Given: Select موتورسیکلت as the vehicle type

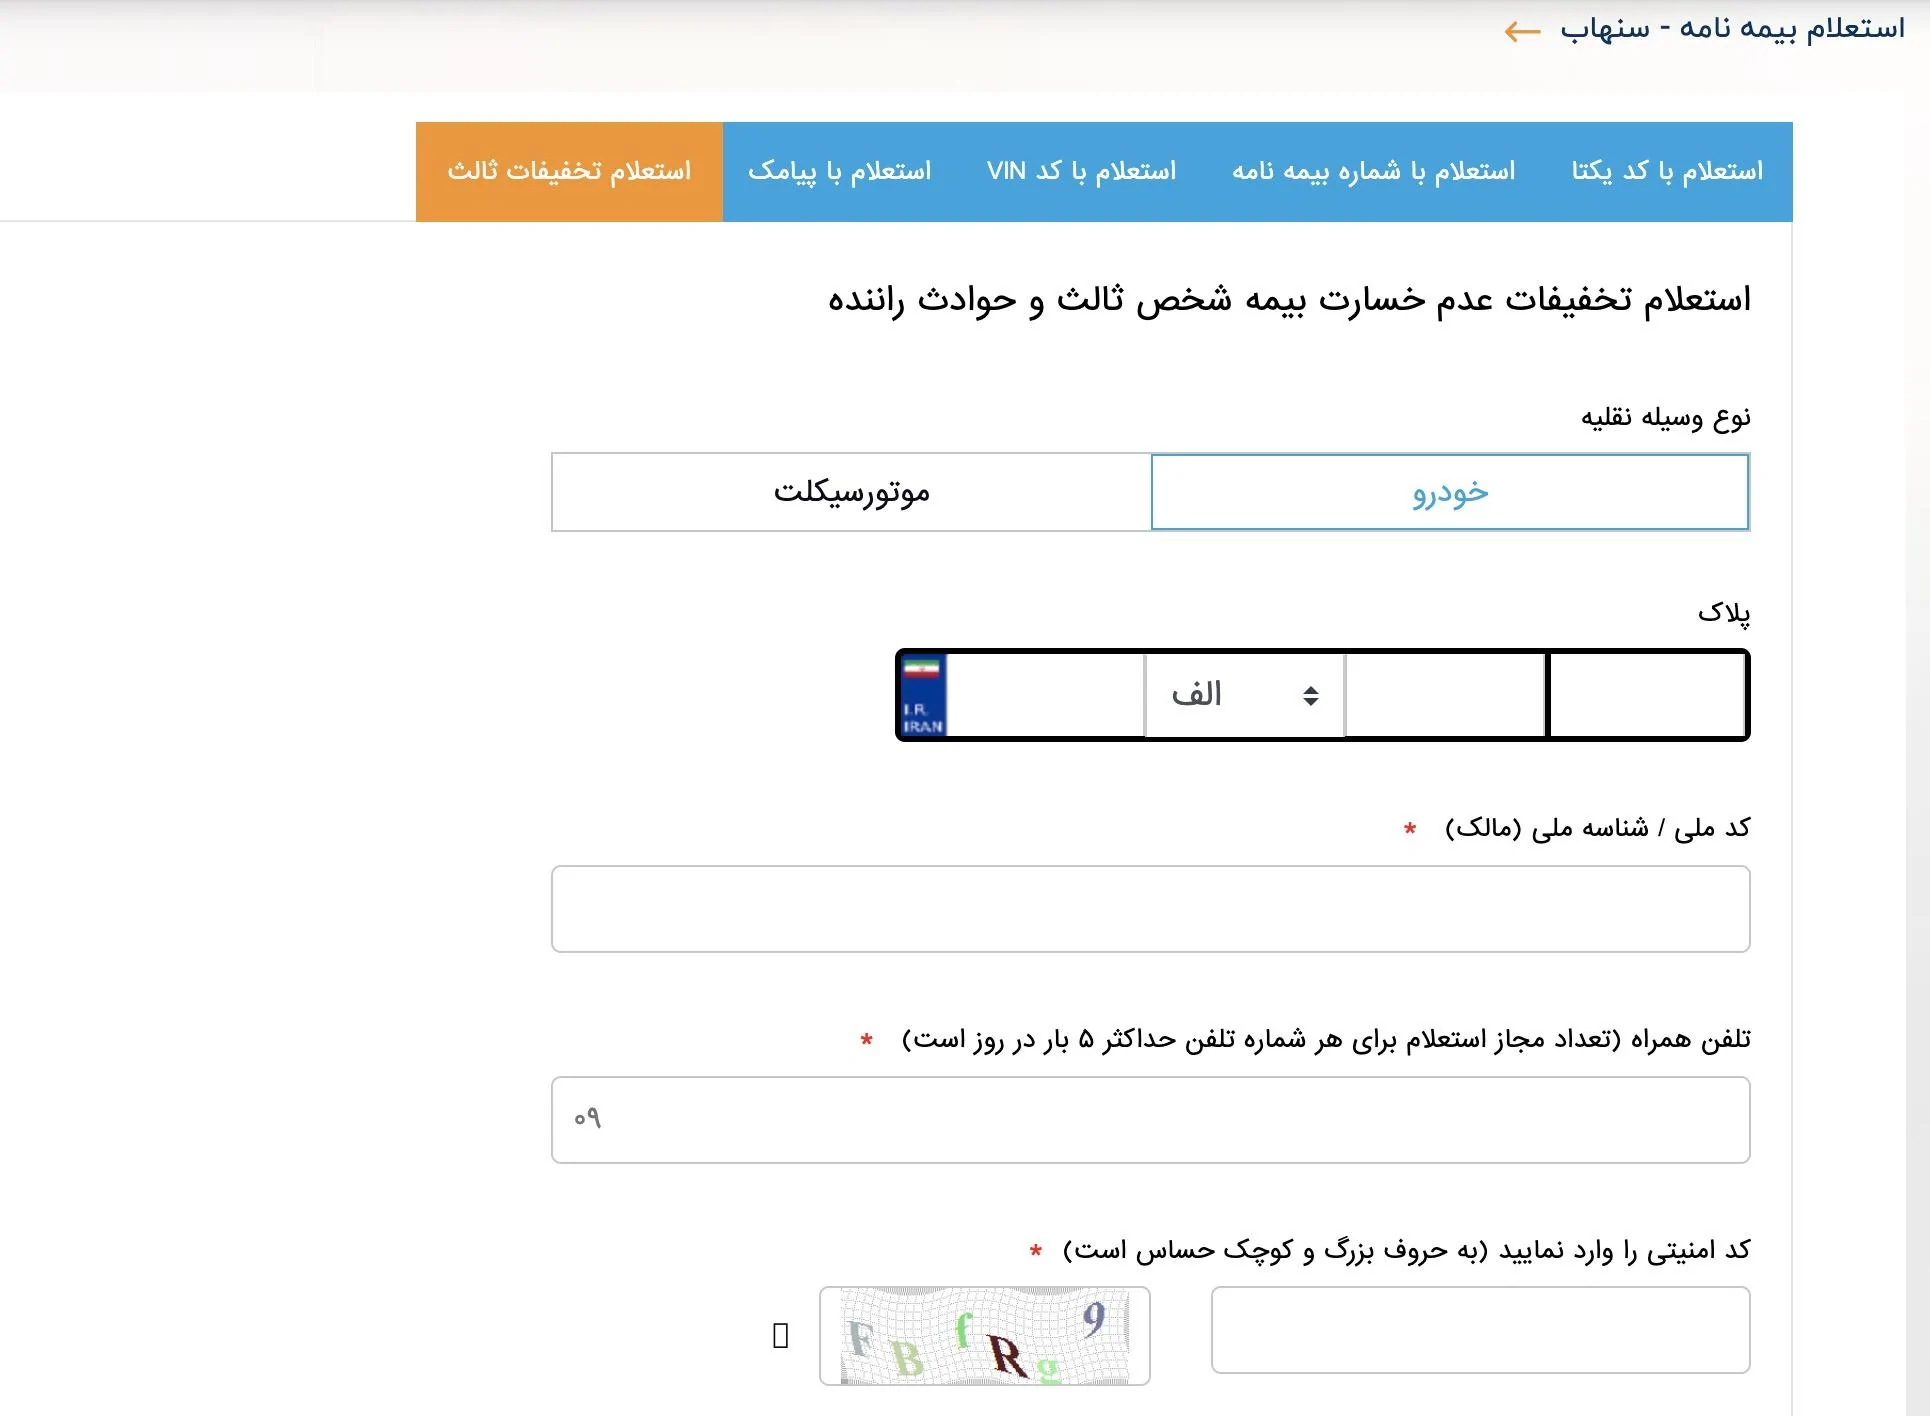Looking at the screenshot, I should click(851, 492).
